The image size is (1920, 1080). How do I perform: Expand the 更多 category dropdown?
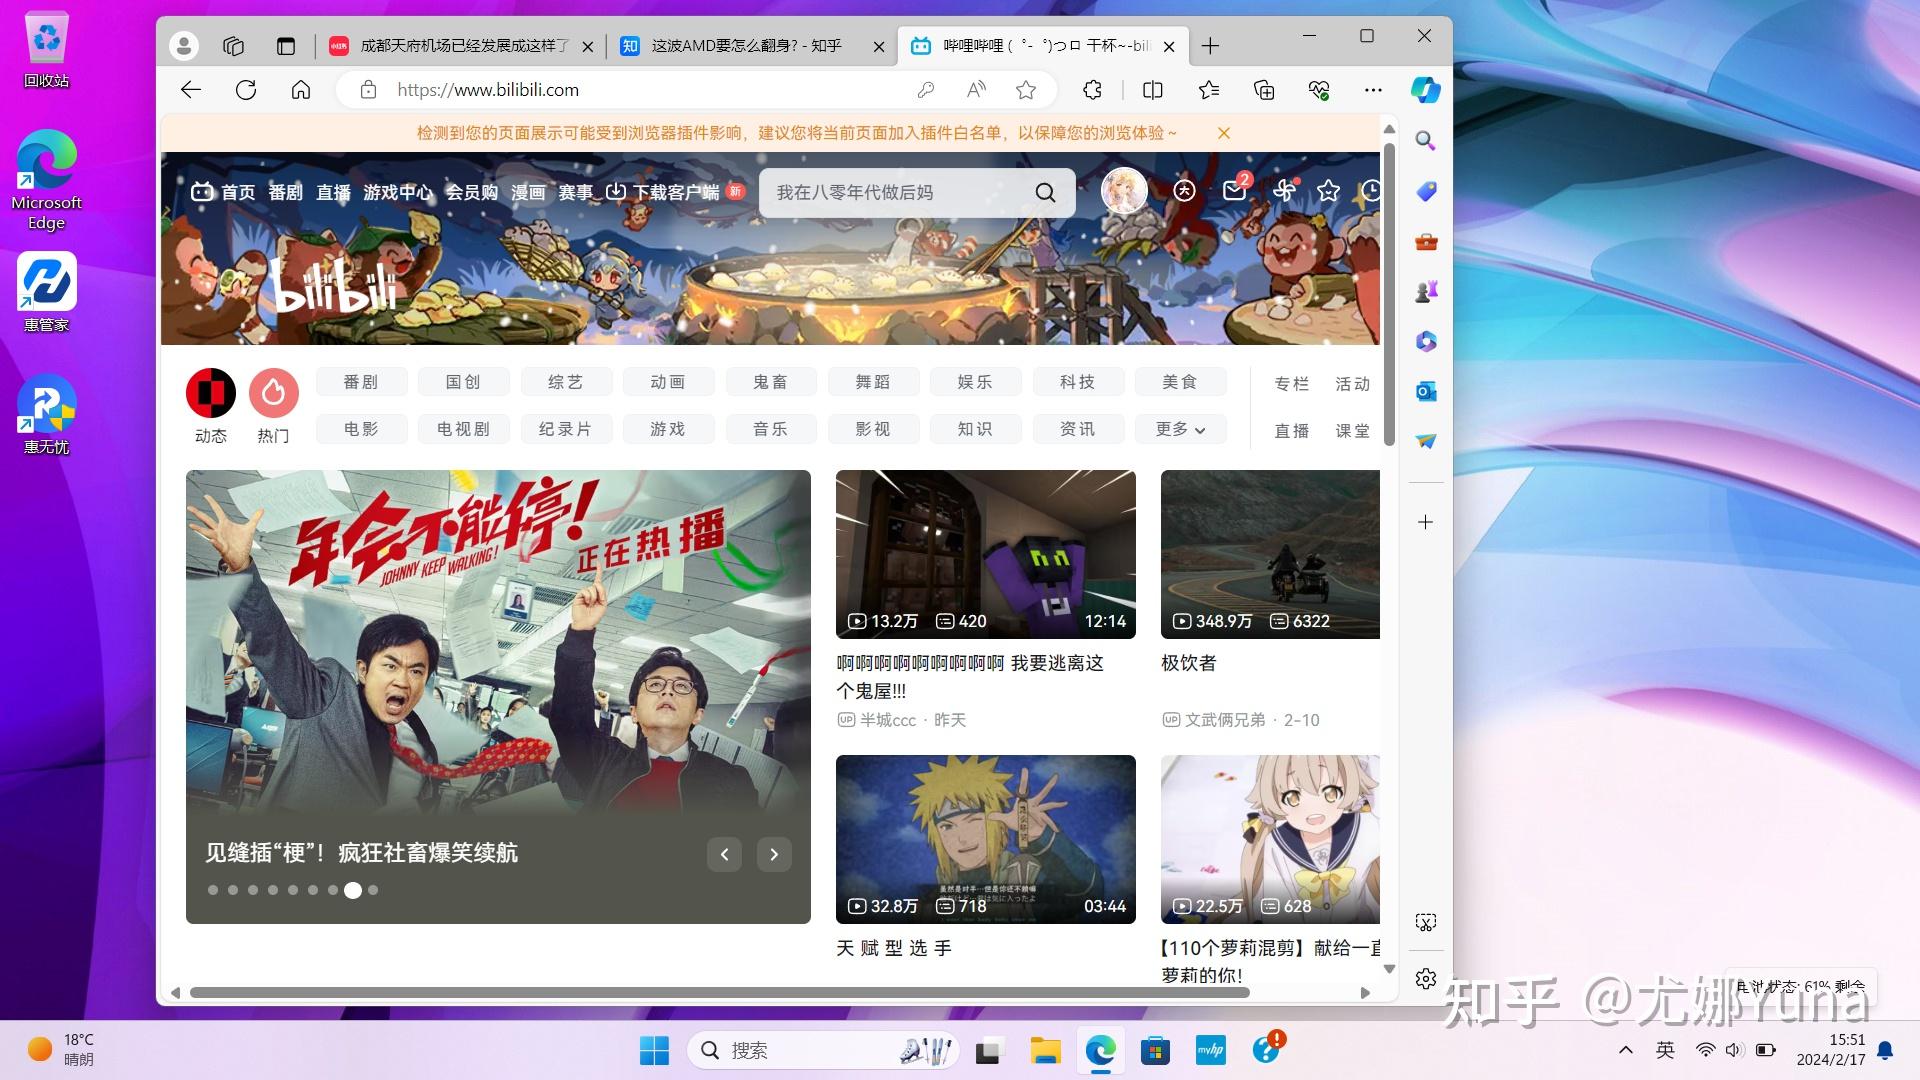tap(1180, 429)
